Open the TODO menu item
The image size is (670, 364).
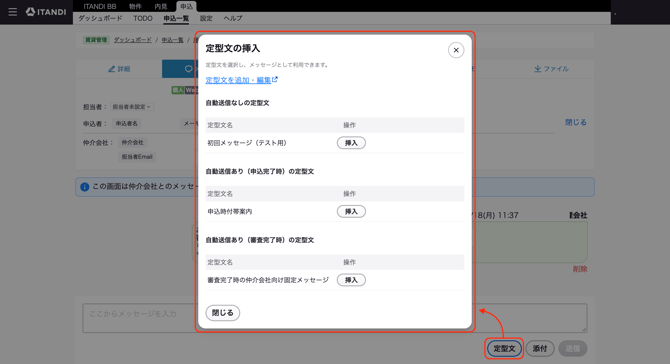[143, 18]
